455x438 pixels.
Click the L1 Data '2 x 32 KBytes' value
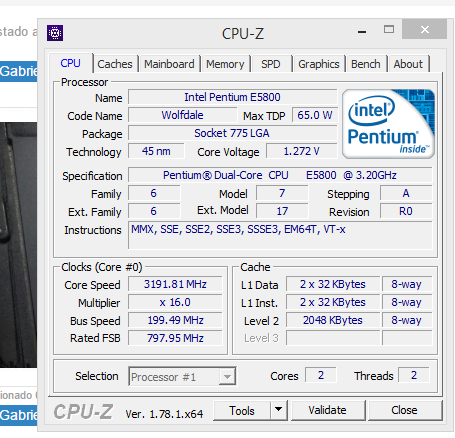[x=333, y=284]
